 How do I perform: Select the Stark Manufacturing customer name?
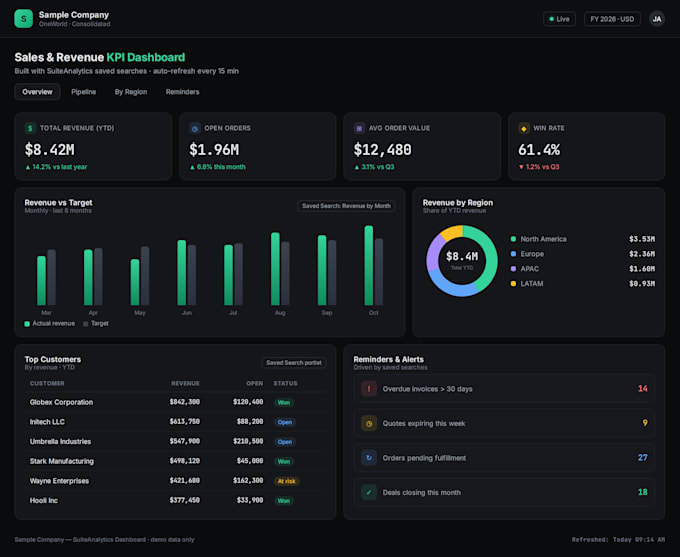pos(62,461)
